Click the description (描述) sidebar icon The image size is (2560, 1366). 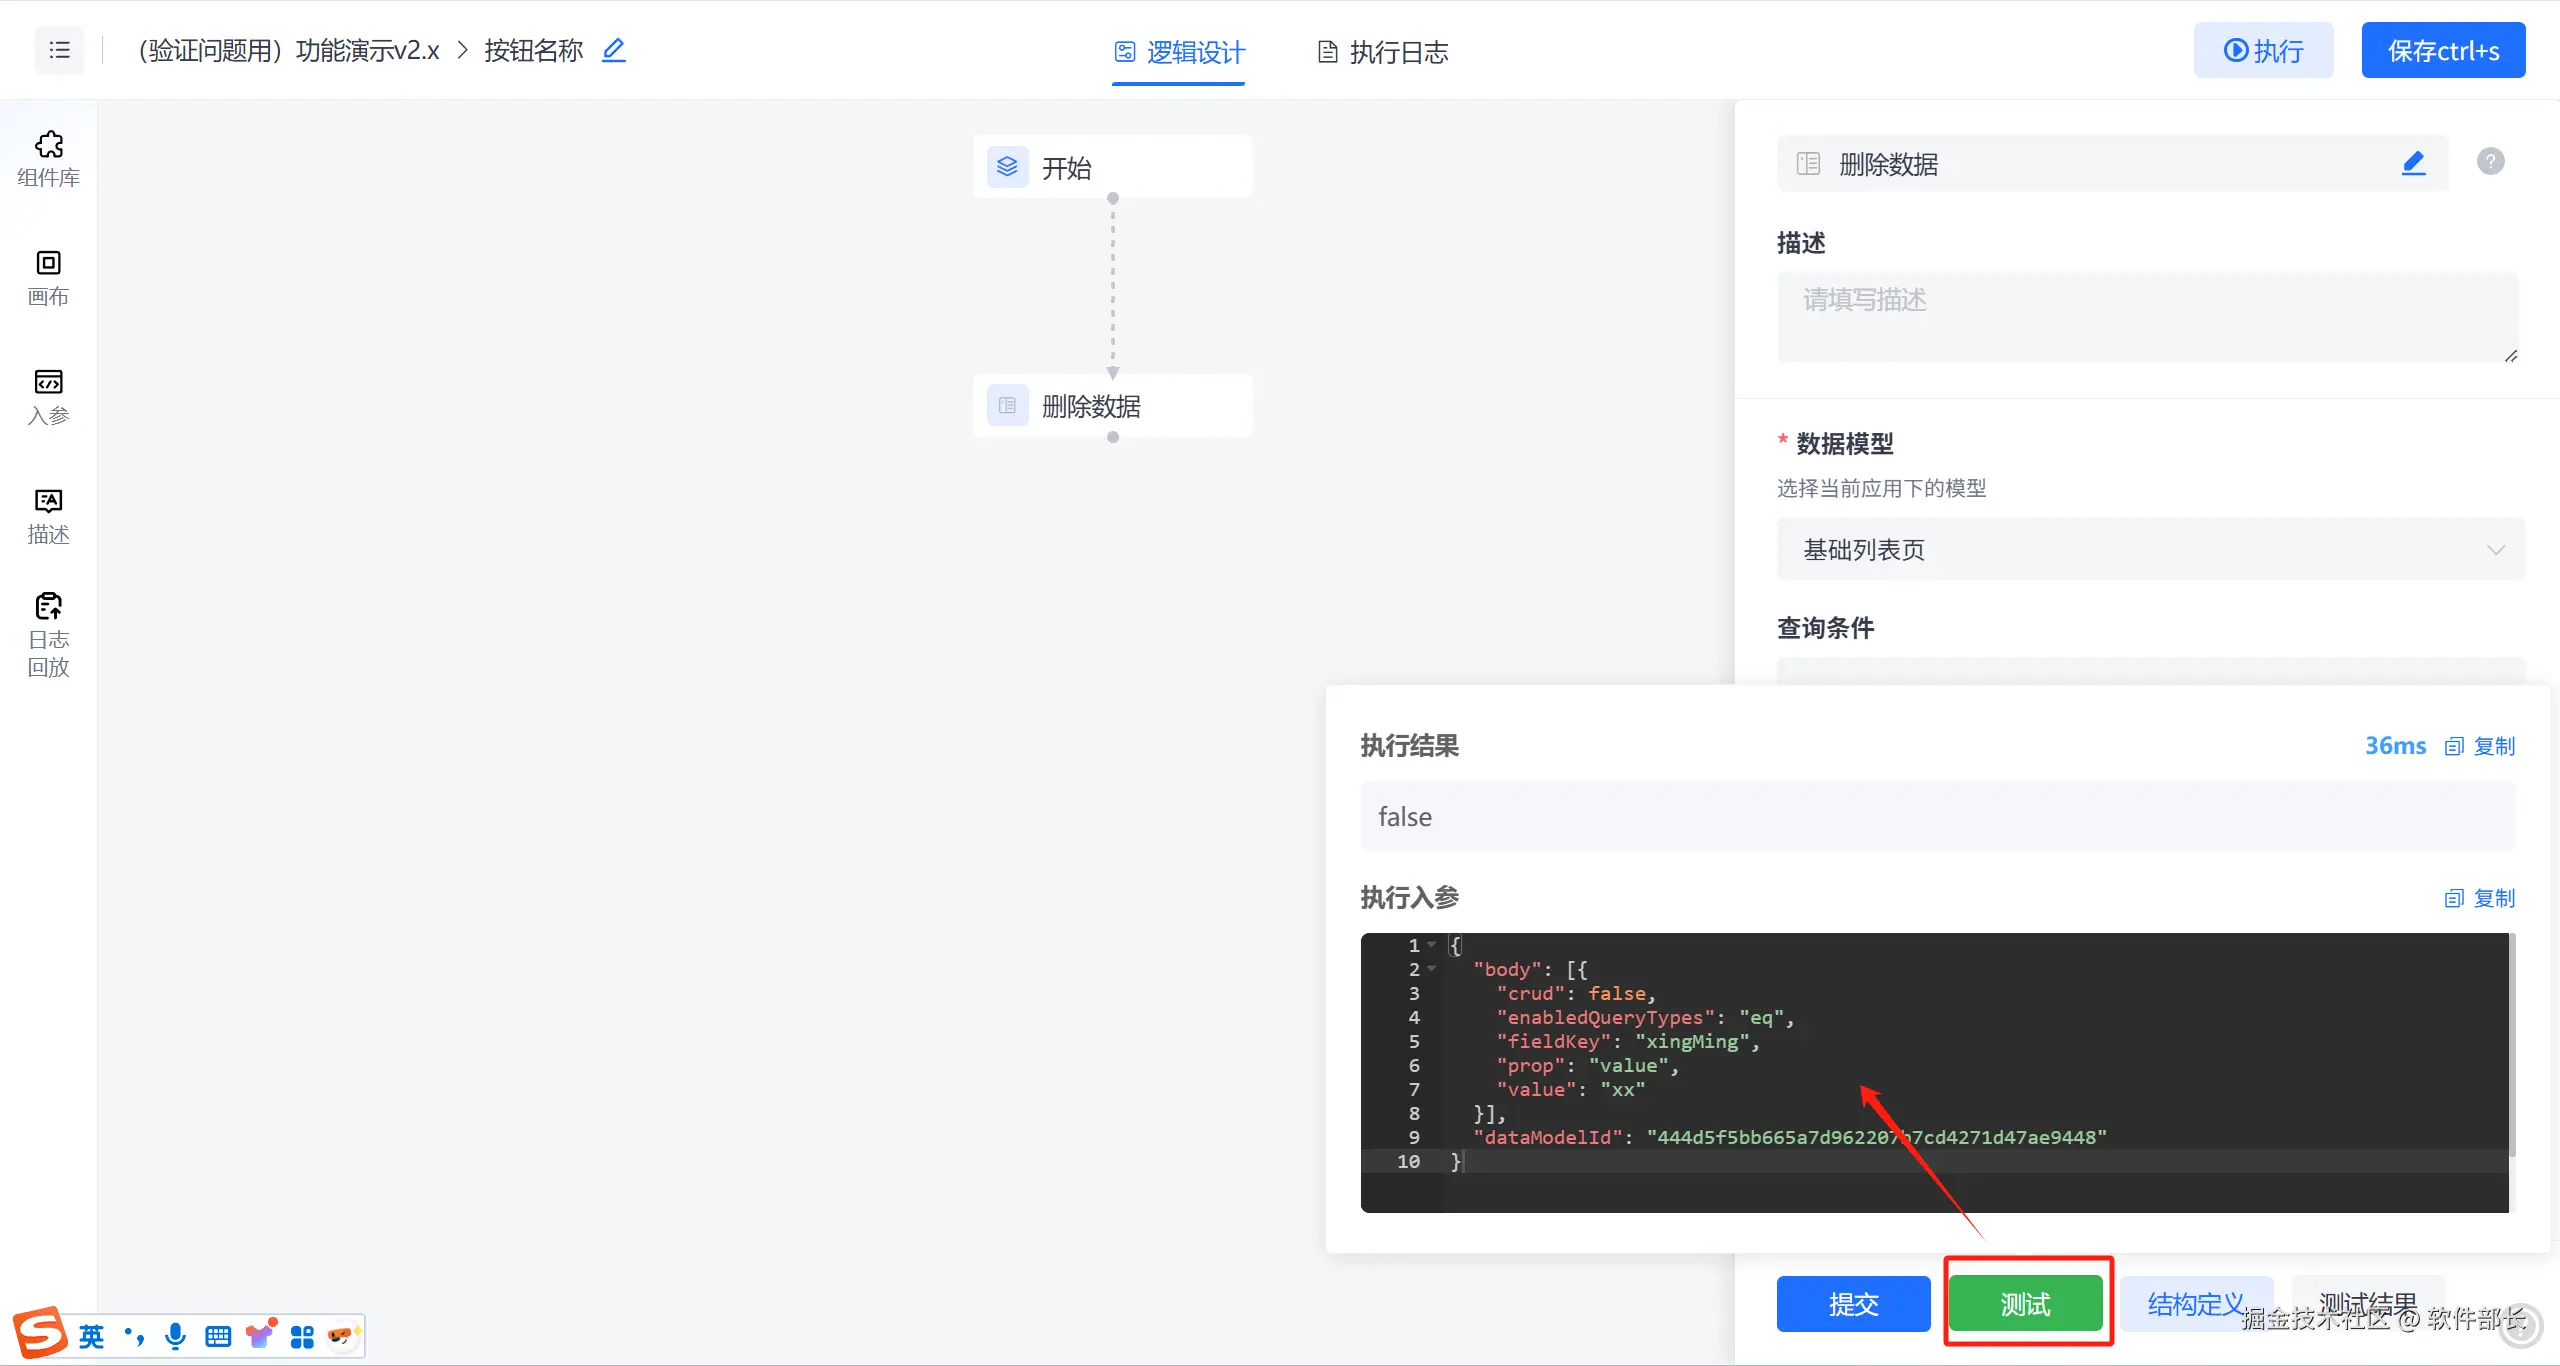(x=48, y=515)
